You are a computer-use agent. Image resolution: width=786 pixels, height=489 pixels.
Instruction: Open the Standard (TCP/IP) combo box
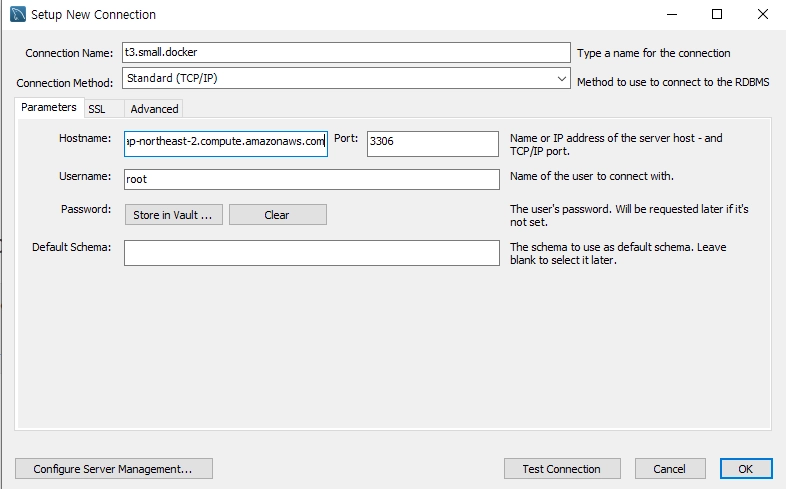(346, 79)
